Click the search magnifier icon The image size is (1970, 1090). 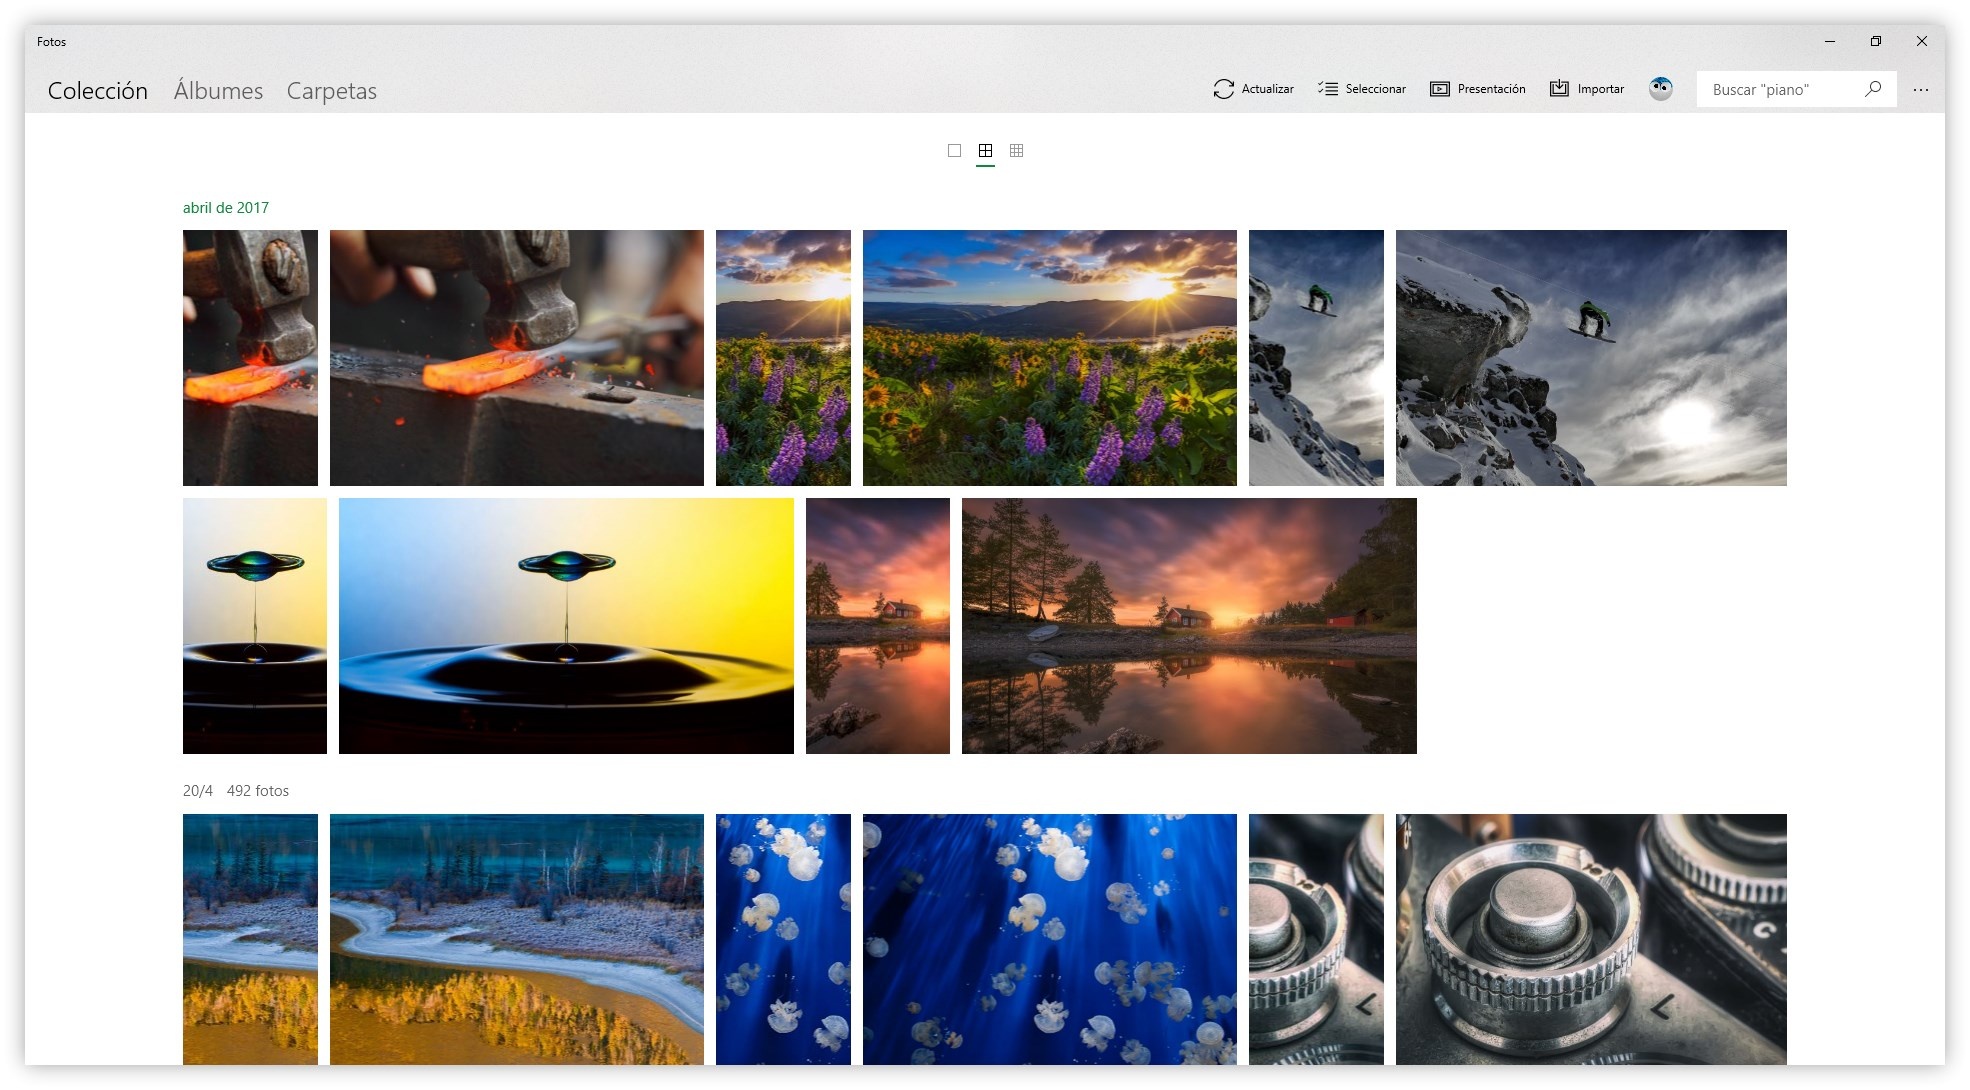(1873, 89)
